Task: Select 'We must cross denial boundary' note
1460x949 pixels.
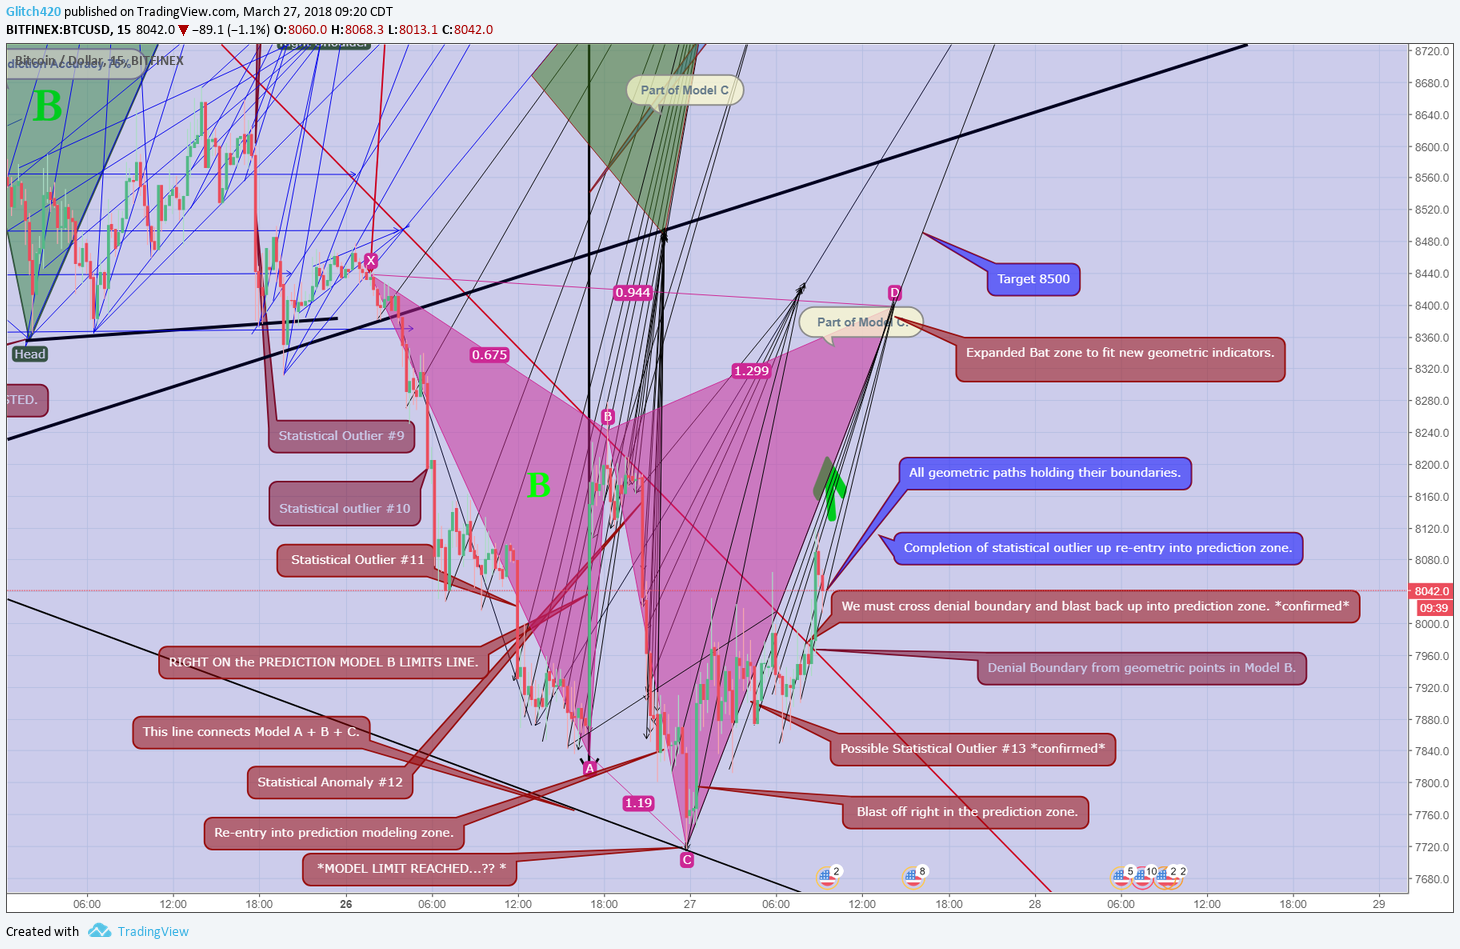Action: 1095,606
